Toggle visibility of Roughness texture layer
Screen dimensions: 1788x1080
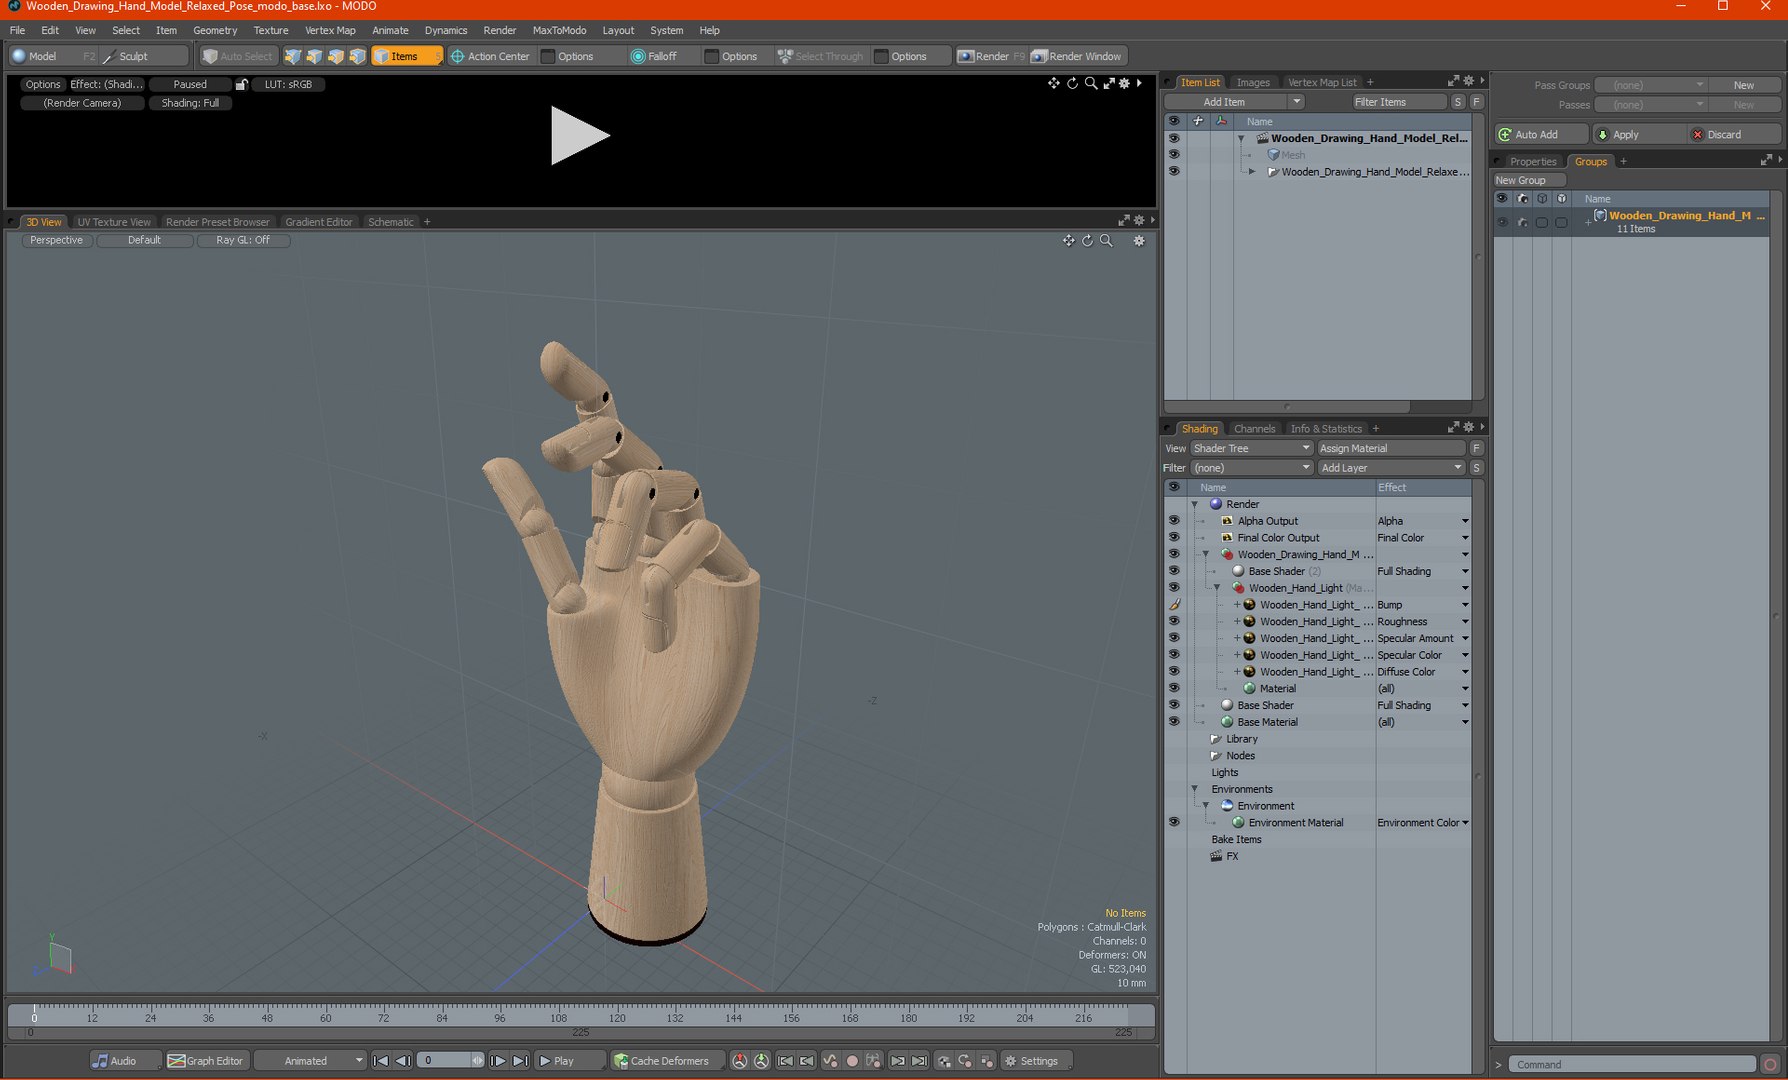pyautogui.click(x=1174, y=622)
